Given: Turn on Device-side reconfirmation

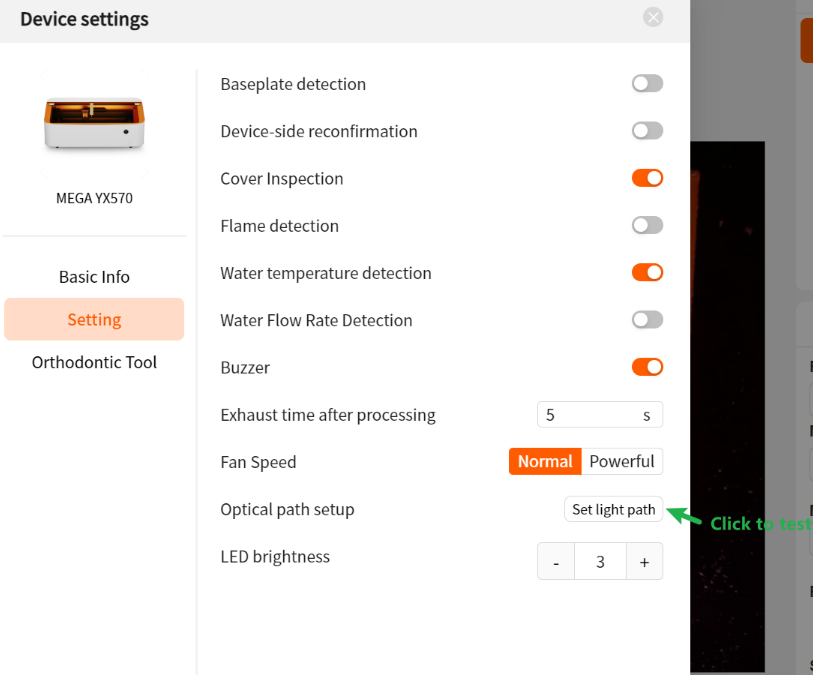Looking at the screenshot, I should (x=647, y=131).
